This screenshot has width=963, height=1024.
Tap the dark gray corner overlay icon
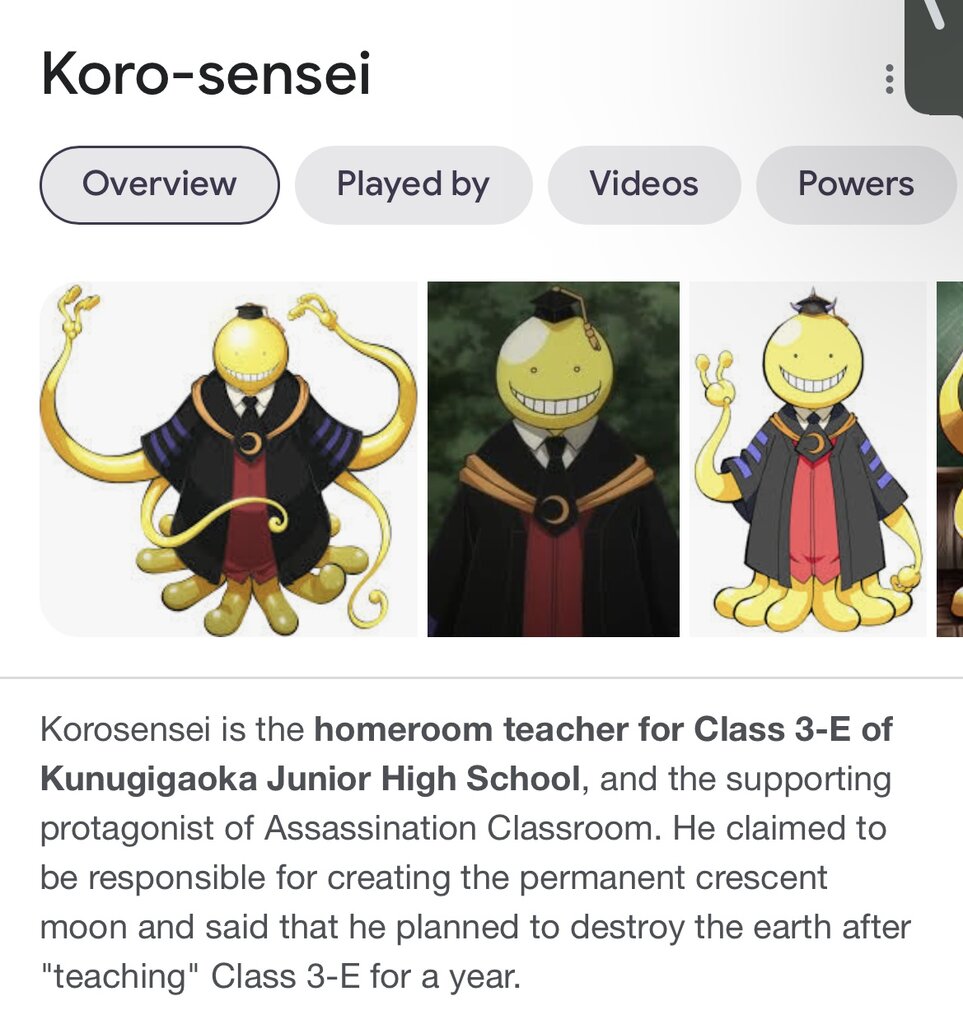(x=934, y=57)
